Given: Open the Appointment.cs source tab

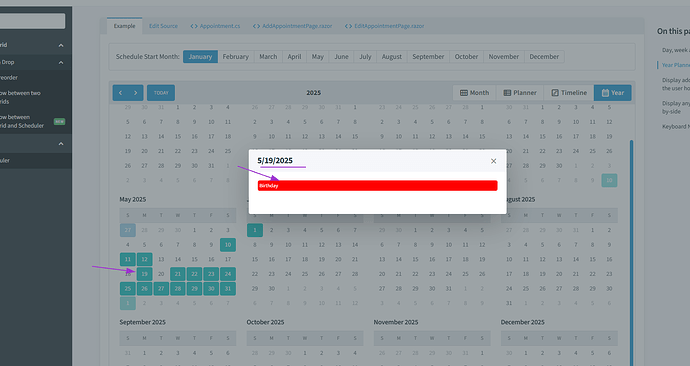Looking at the screenshot, I should tap(215, 26).
